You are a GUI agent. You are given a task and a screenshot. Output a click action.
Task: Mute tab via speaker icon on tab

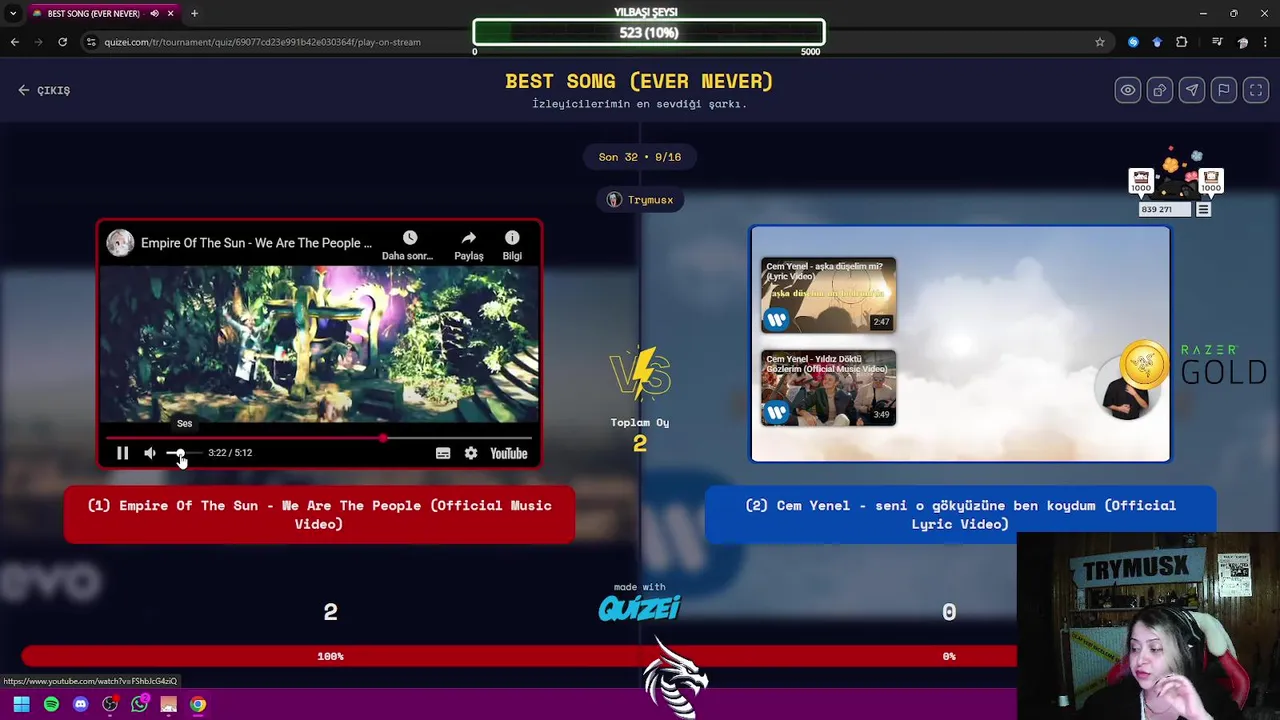click(x=154, y=14)
